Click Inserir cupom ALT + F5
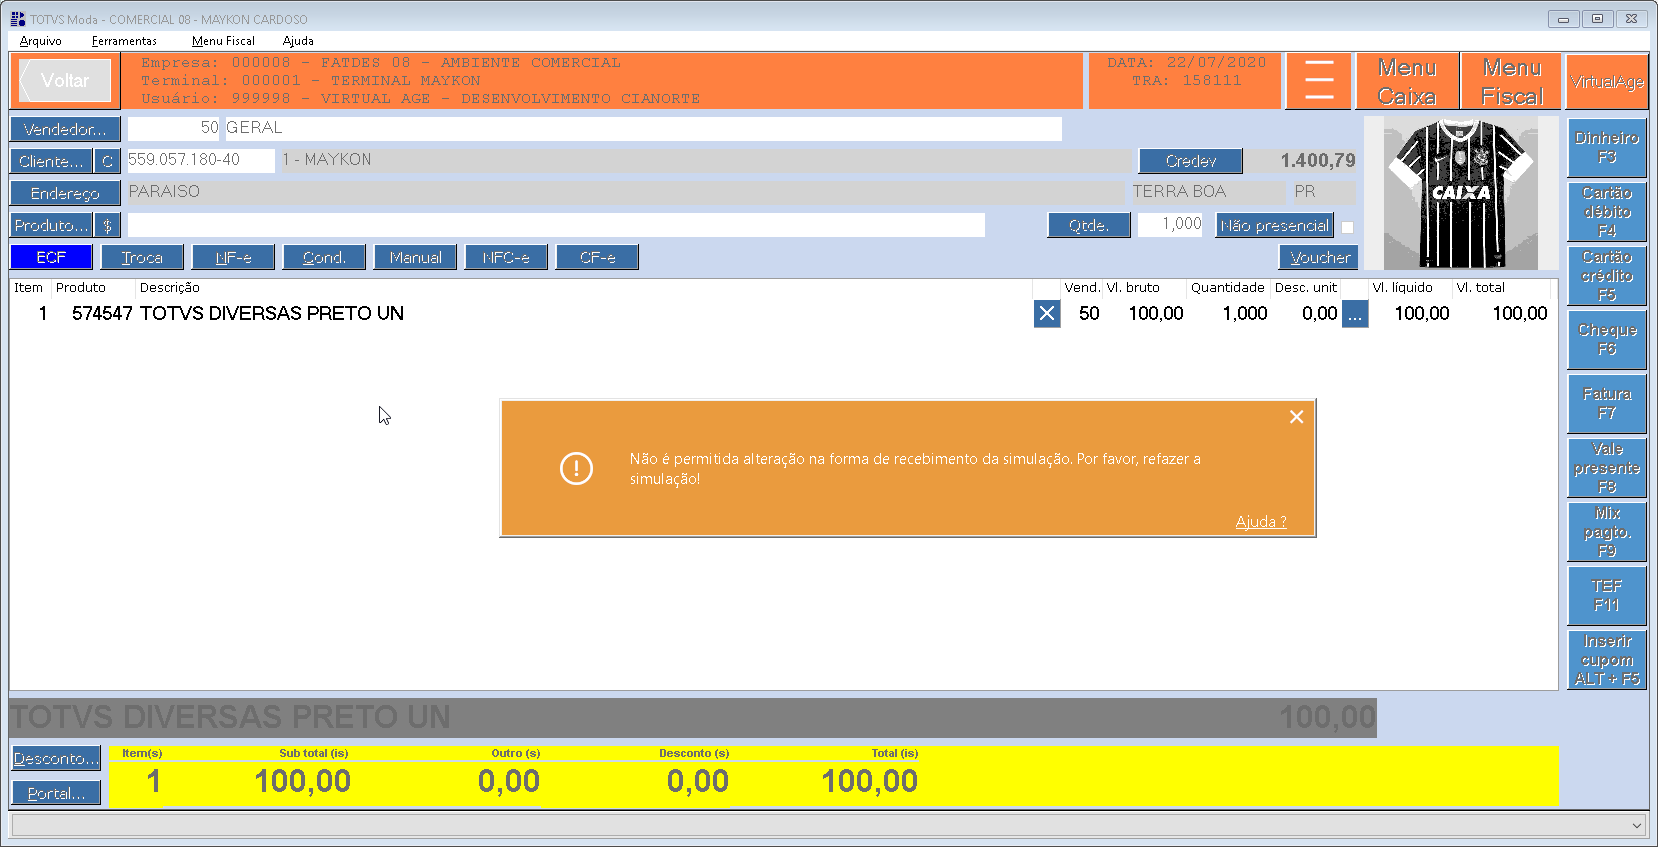The height and width of the screenshot is (847, 1658). (x=1607, y=659)
